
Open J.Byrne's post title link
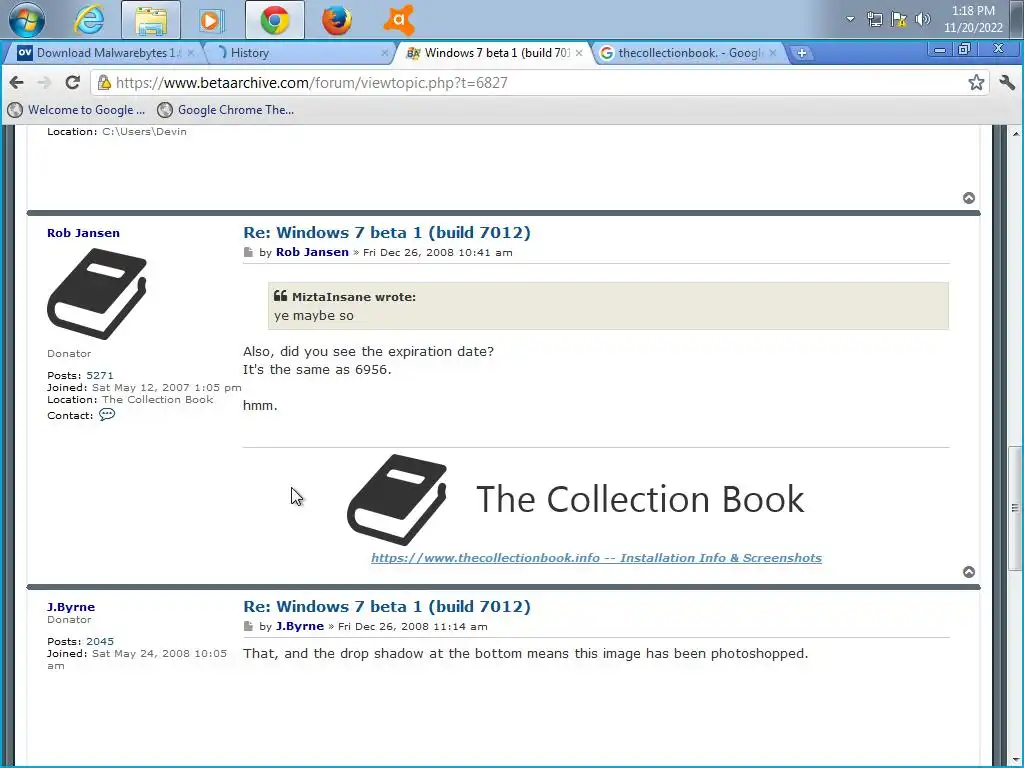click(x=387, y=607)
